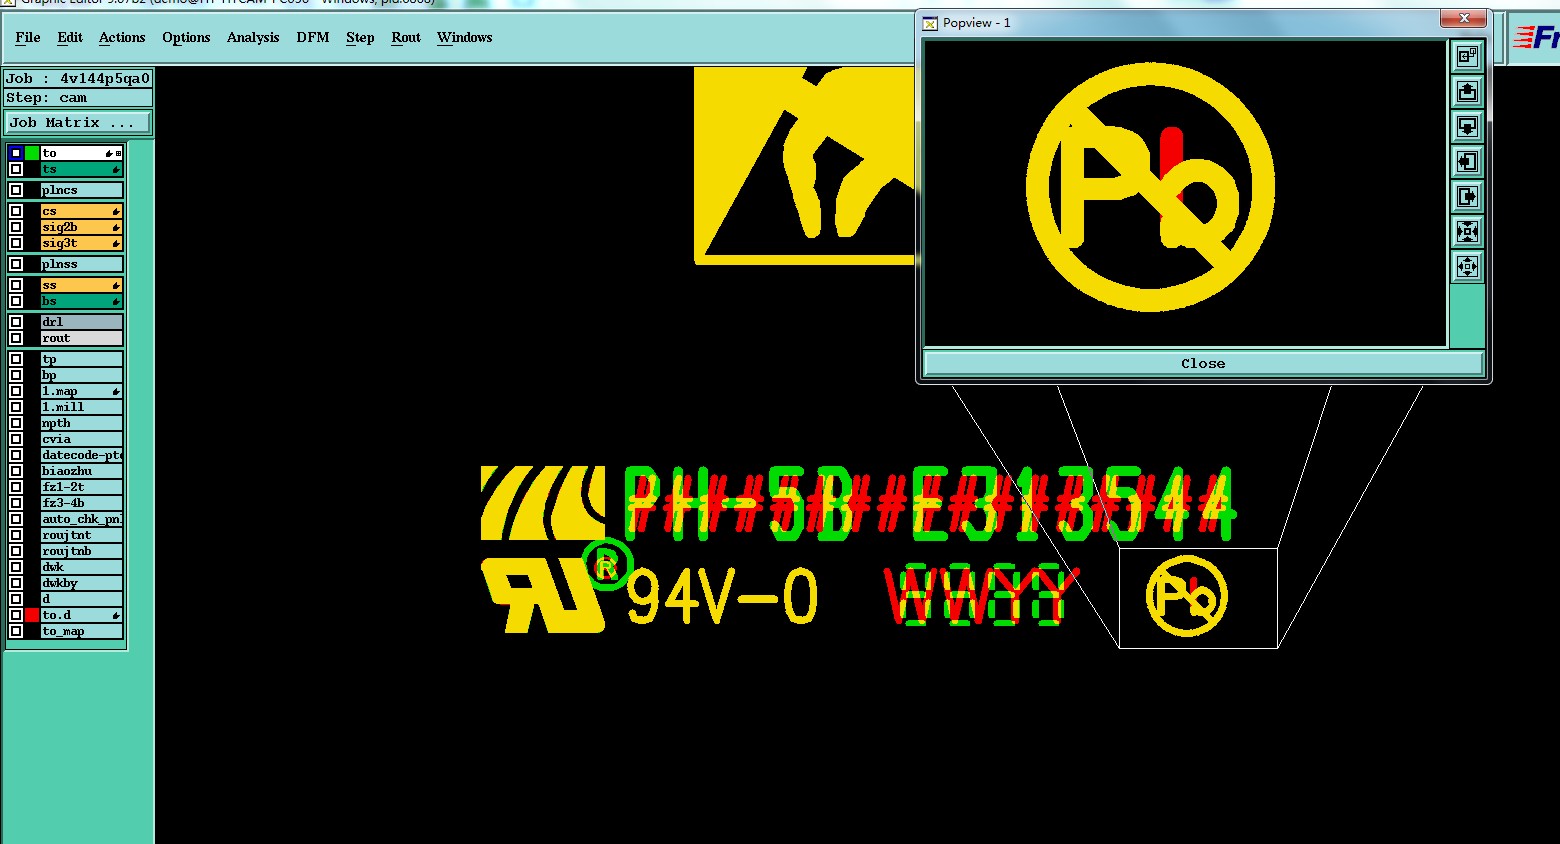The width and height of the screenshot is (1560, 844).
Task: Select the dwkby layer name
Action: click(81, 583)
